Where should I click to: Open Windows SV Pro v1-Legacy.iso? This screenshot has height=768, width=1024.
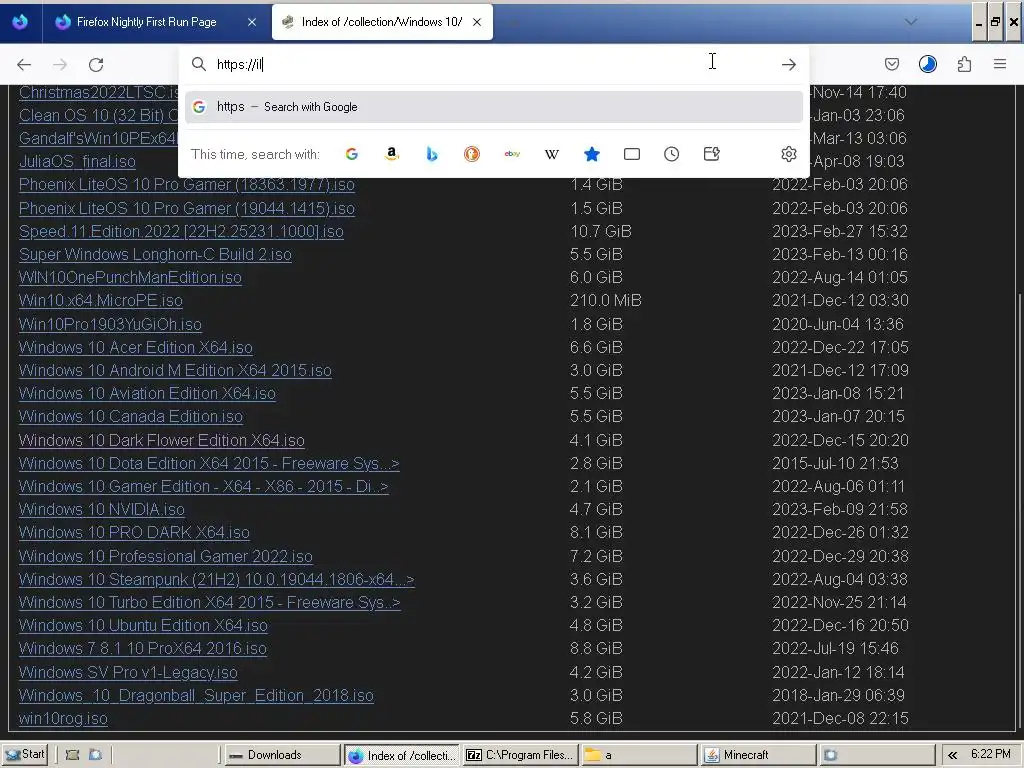128,673
